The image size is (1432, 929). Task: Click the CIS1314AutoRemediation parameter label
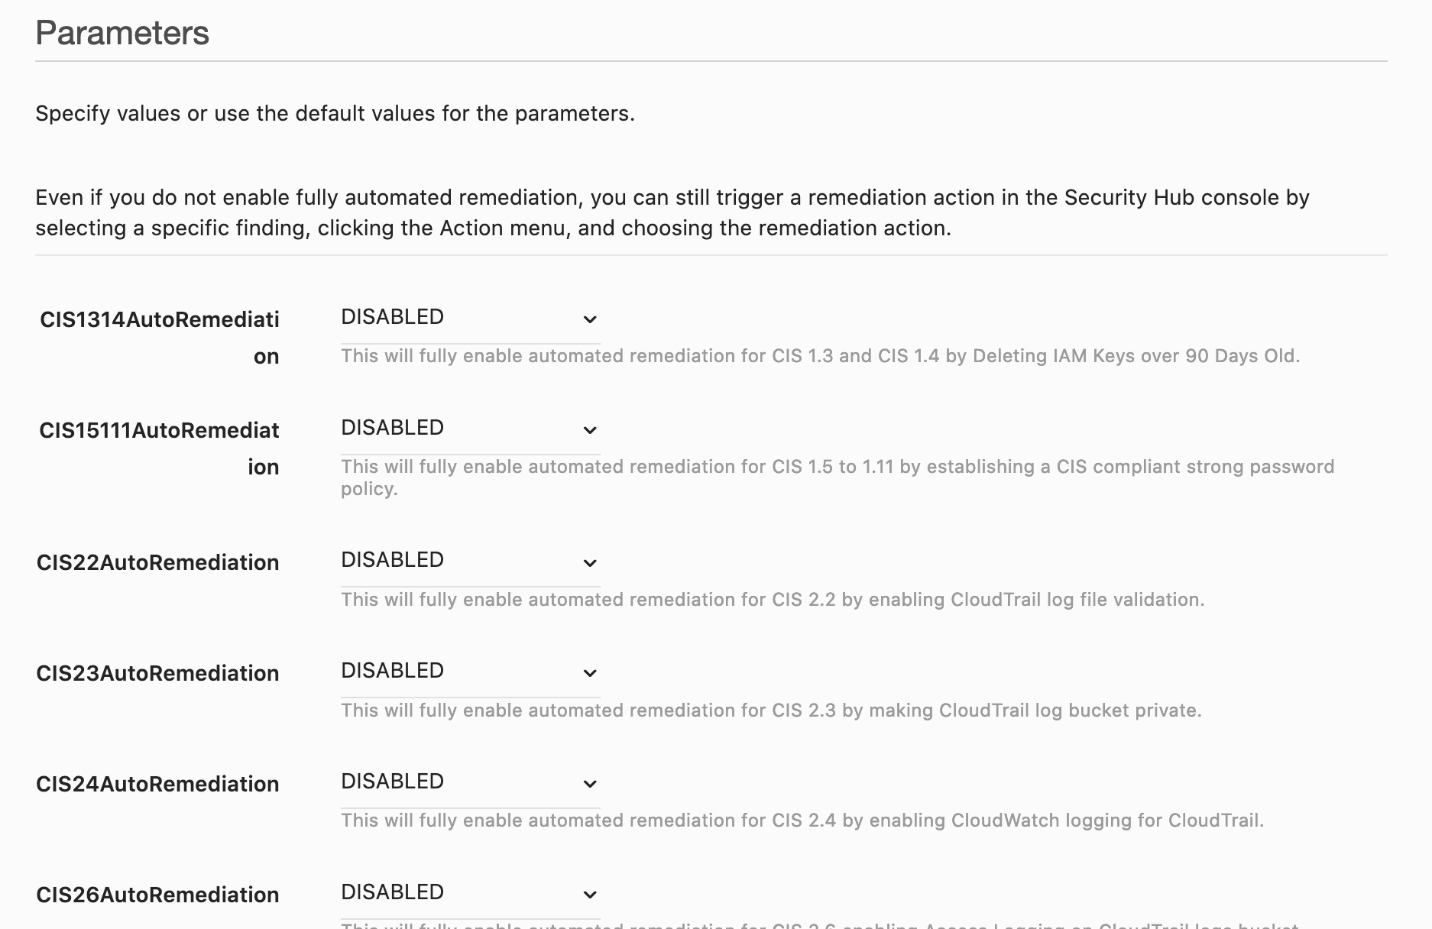158,335
